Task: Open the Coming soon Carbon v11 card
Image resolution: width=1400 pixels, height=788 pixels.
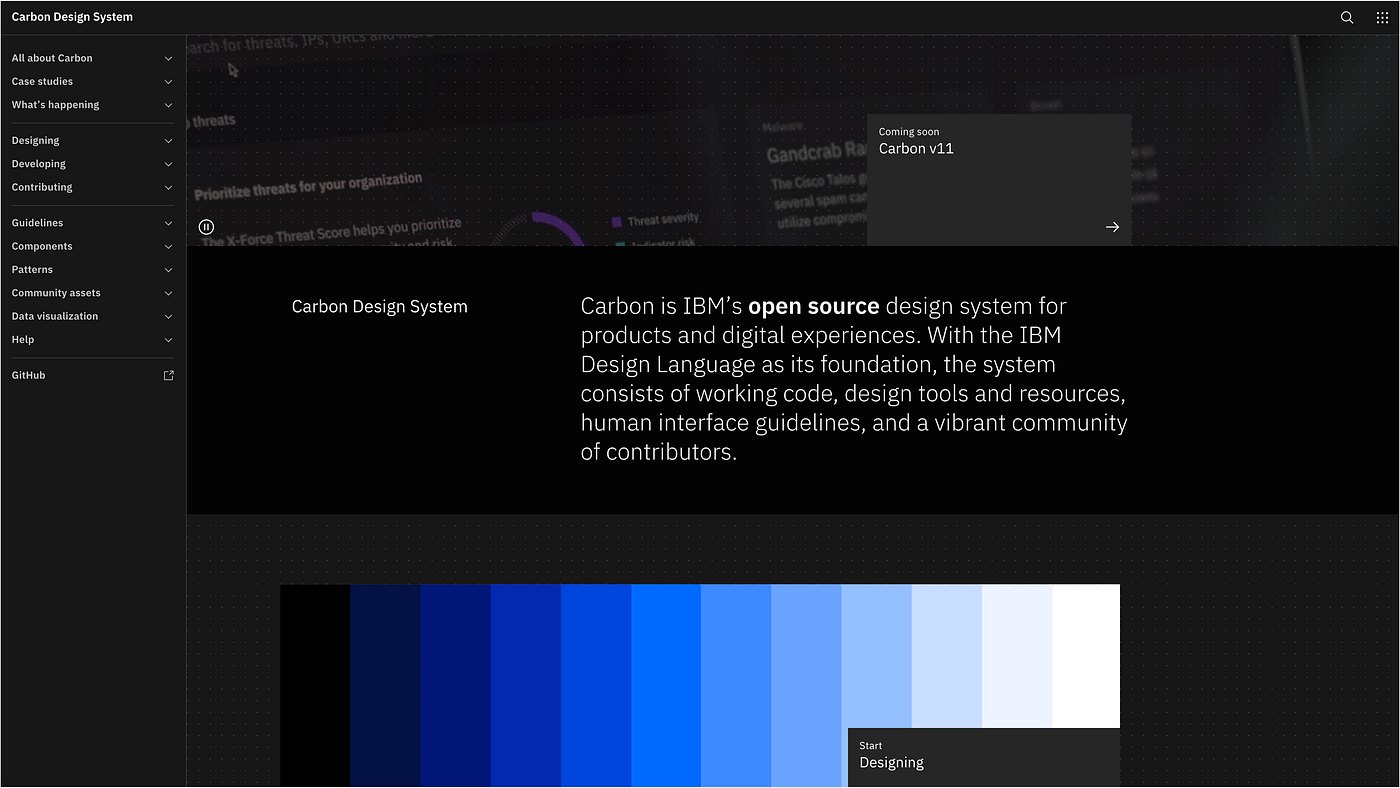Action: pos(999,180)
